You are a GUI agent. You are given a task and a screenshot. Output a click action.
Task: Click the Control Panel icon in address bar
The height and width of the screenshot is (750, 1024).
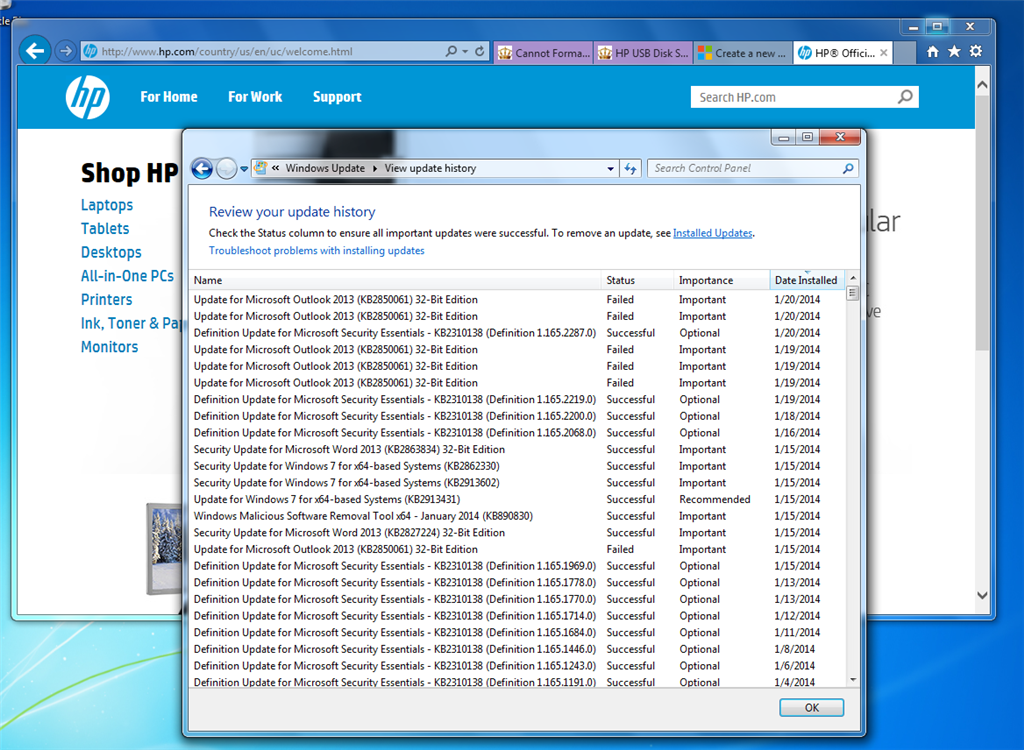260,168
